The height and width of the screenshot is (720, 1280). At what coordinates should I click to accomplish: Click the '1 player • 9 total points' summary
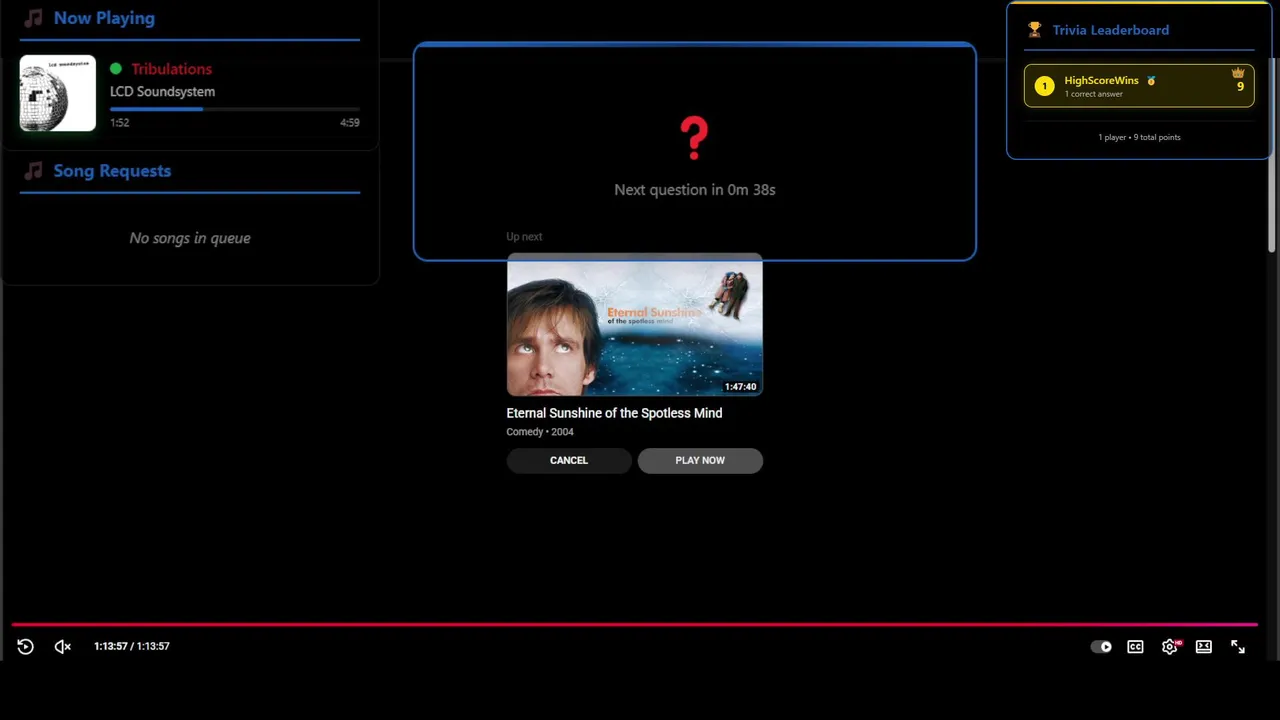1139,137
